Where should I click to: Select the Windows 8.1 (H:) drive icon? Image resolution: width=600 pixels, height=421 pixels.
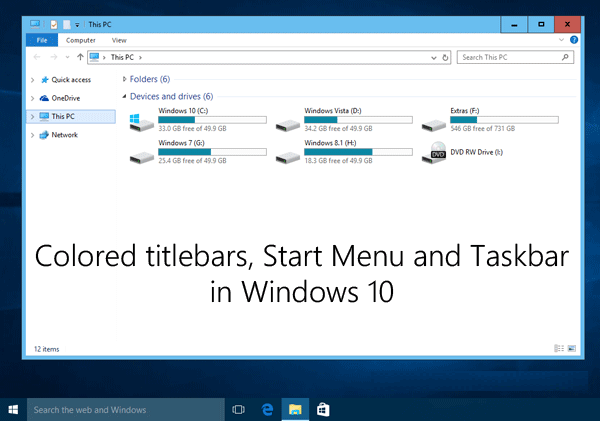(x=288, y=157)
